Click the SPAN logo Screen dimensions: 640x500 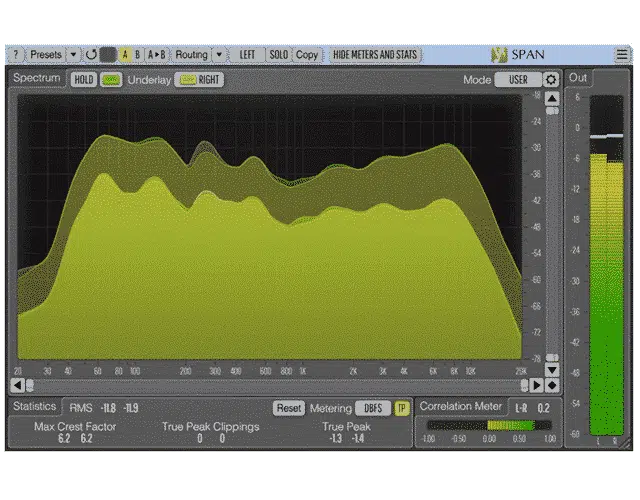[518, 54]
